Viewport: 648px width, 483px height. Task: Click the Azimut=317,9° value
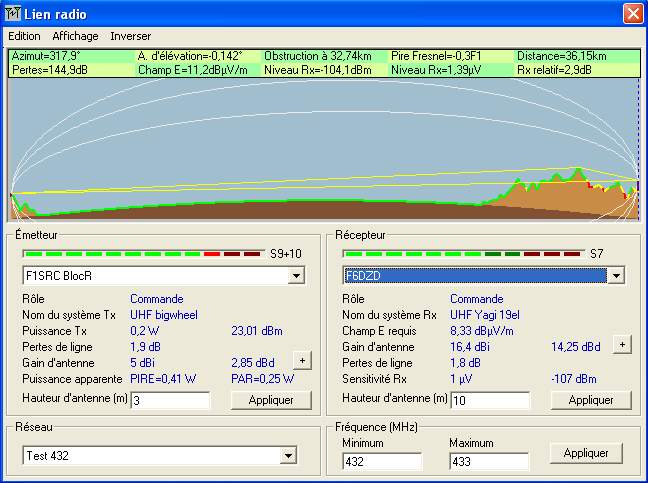tap(46, 56)
